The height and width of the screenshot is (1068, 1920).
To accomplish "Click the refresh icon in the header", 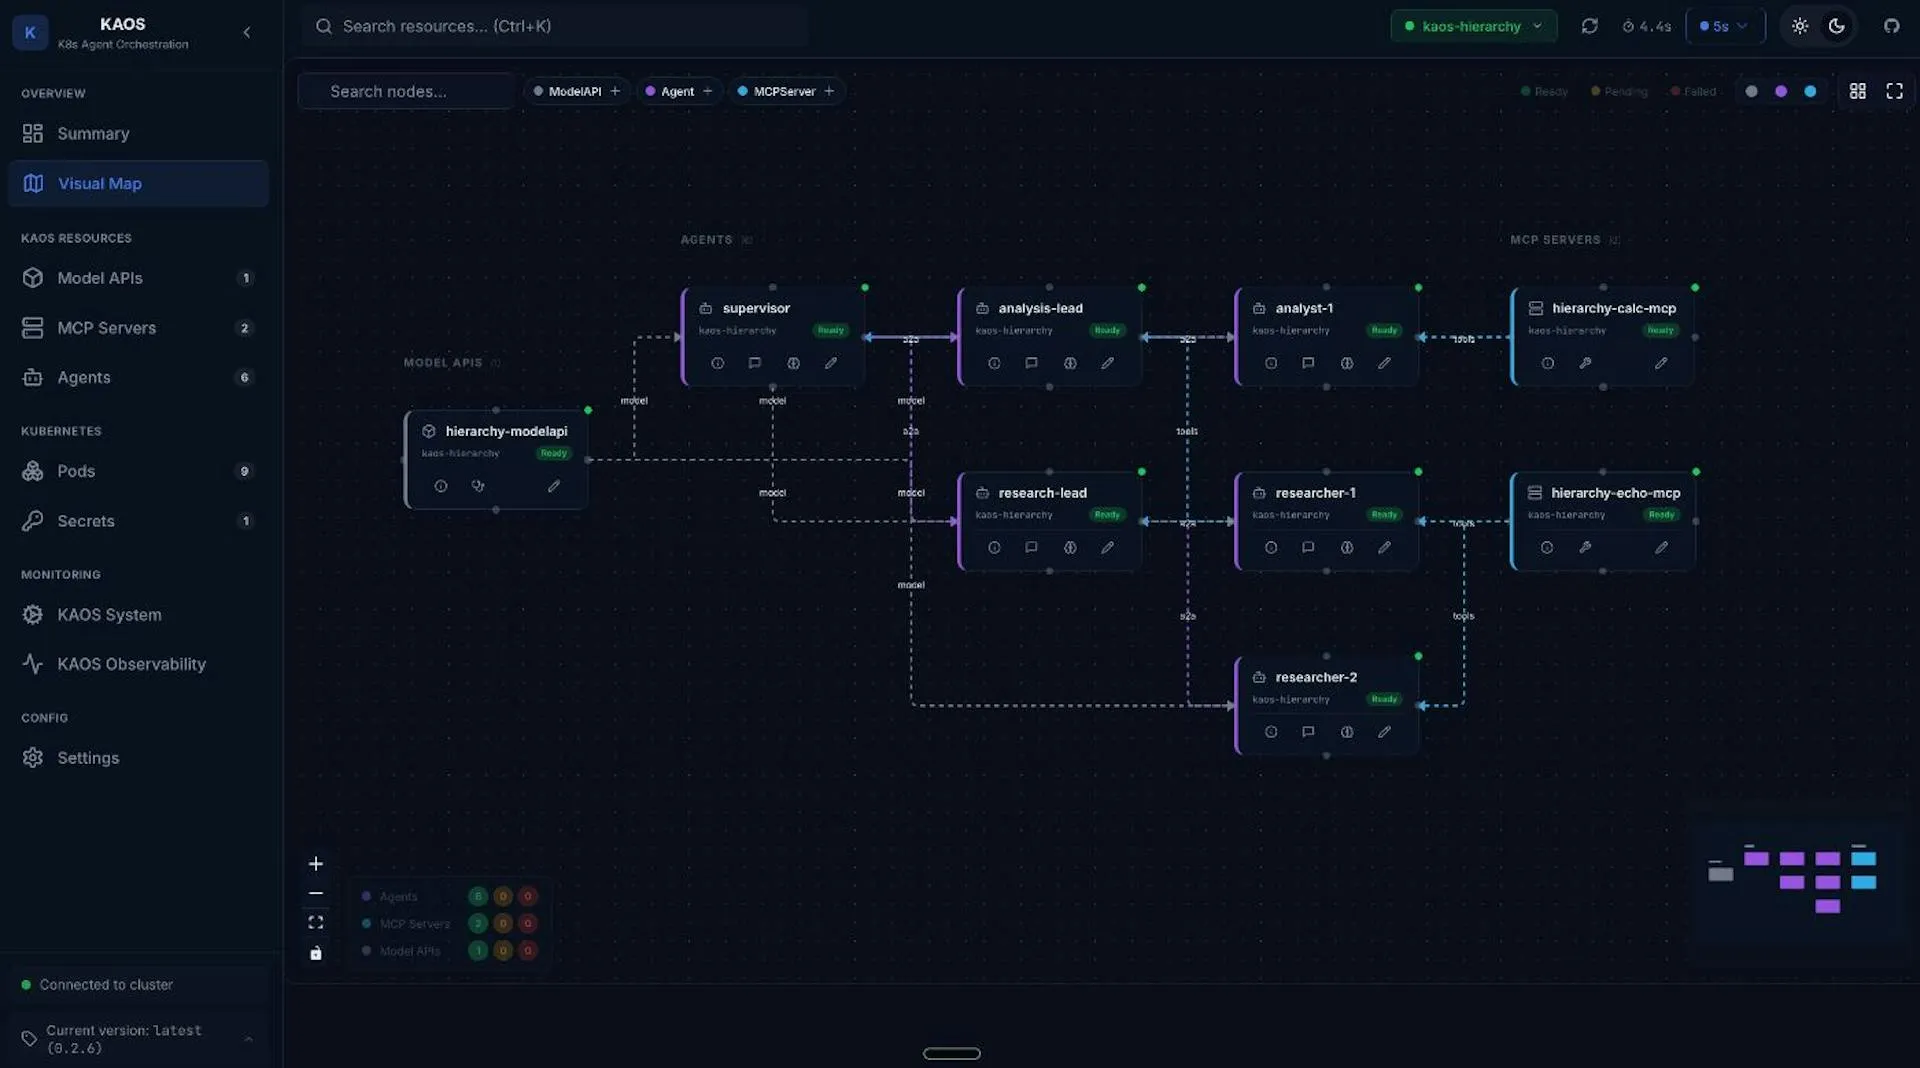I will (1589, 26).
